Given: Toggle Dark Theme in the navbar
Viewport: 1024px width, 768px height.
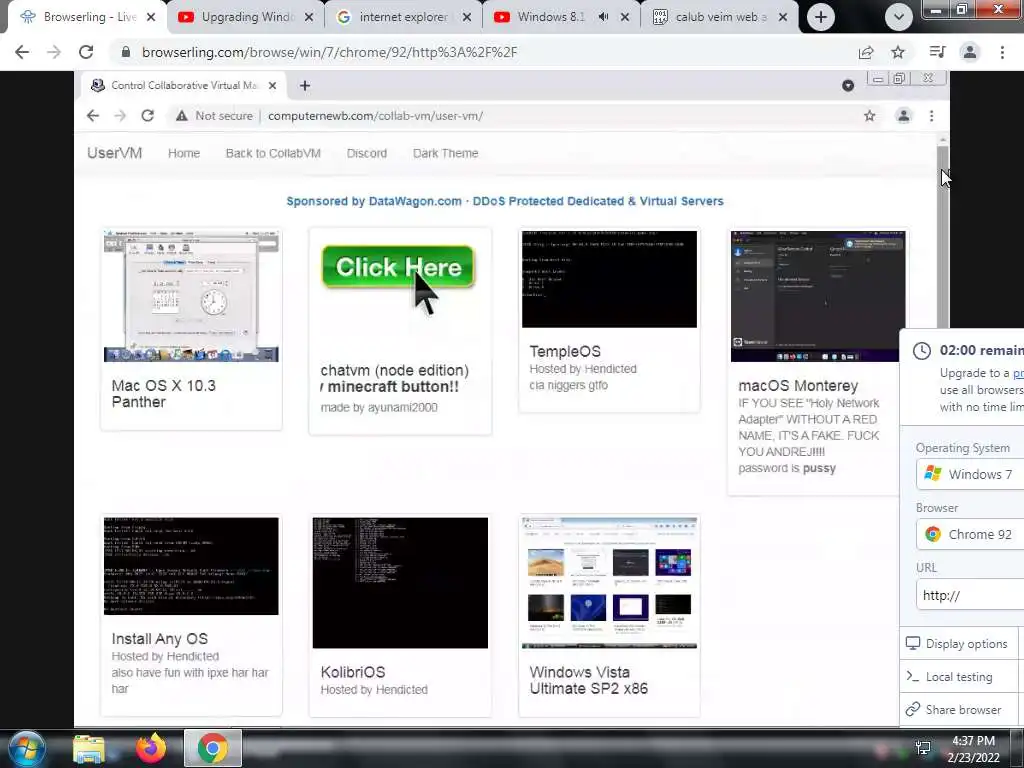Looking at the screenshot, I should point(445,153).
